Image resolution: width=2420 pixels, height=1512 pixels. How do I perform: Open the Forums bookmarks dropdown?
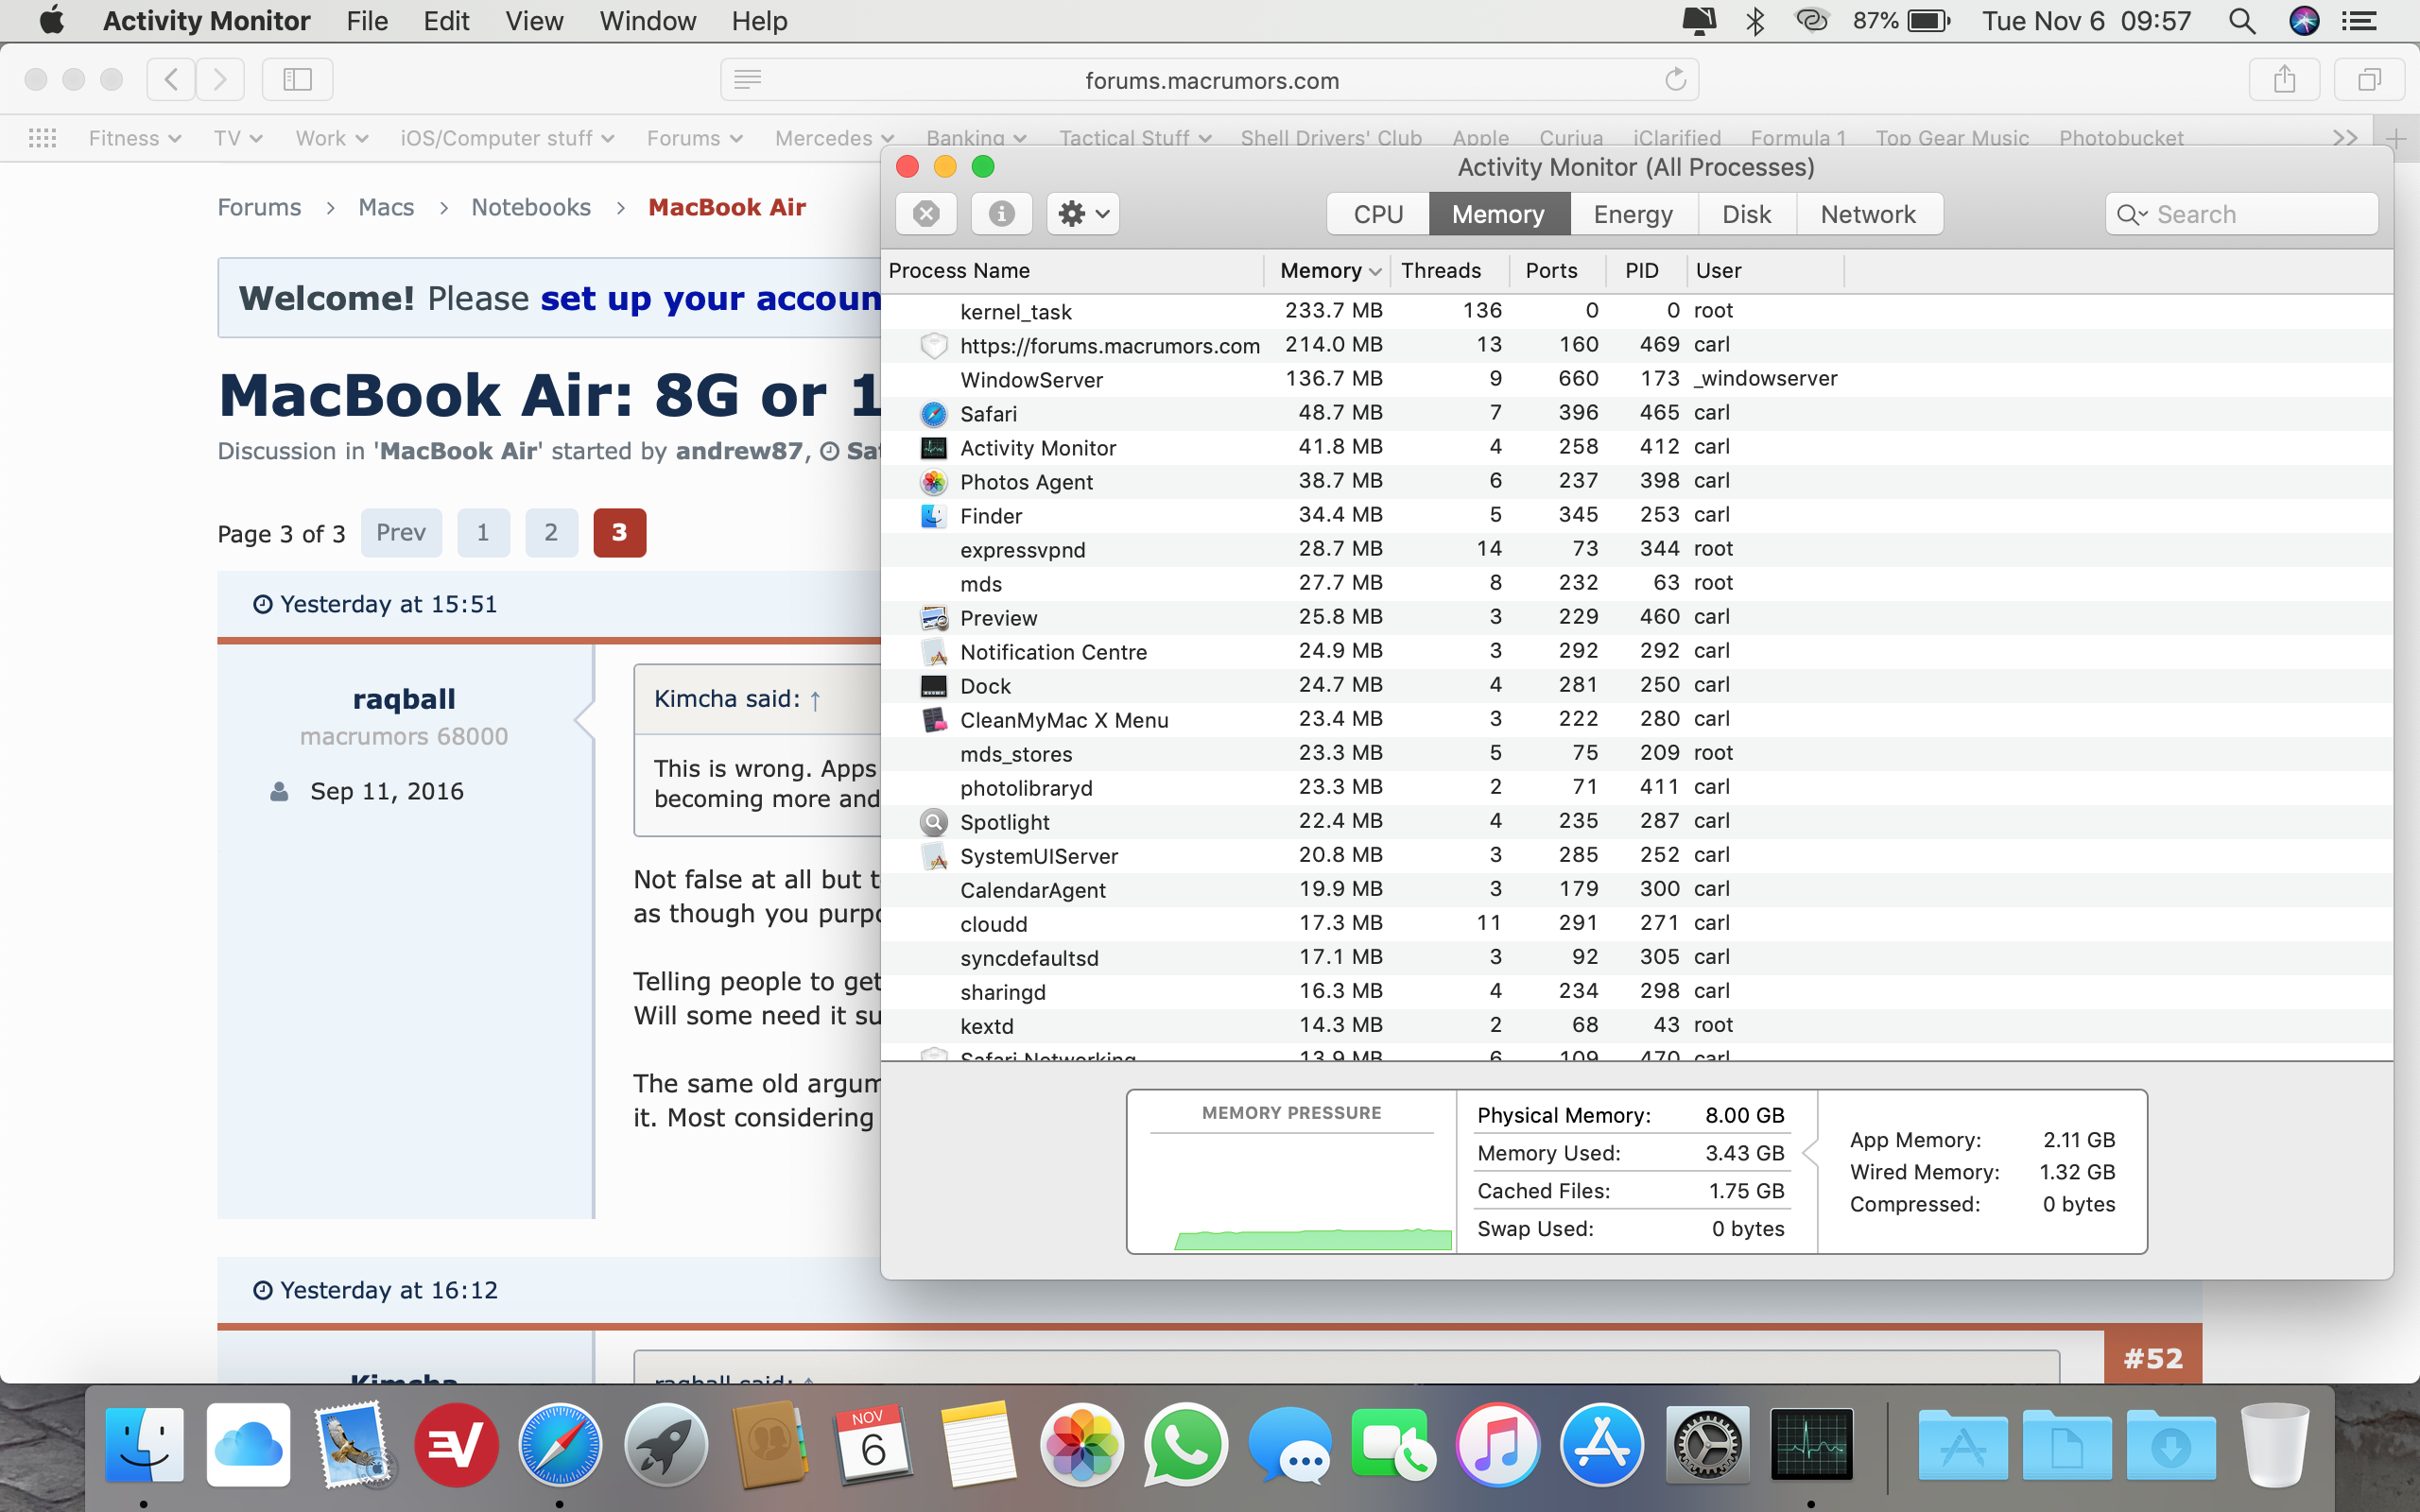coord(695,138)
